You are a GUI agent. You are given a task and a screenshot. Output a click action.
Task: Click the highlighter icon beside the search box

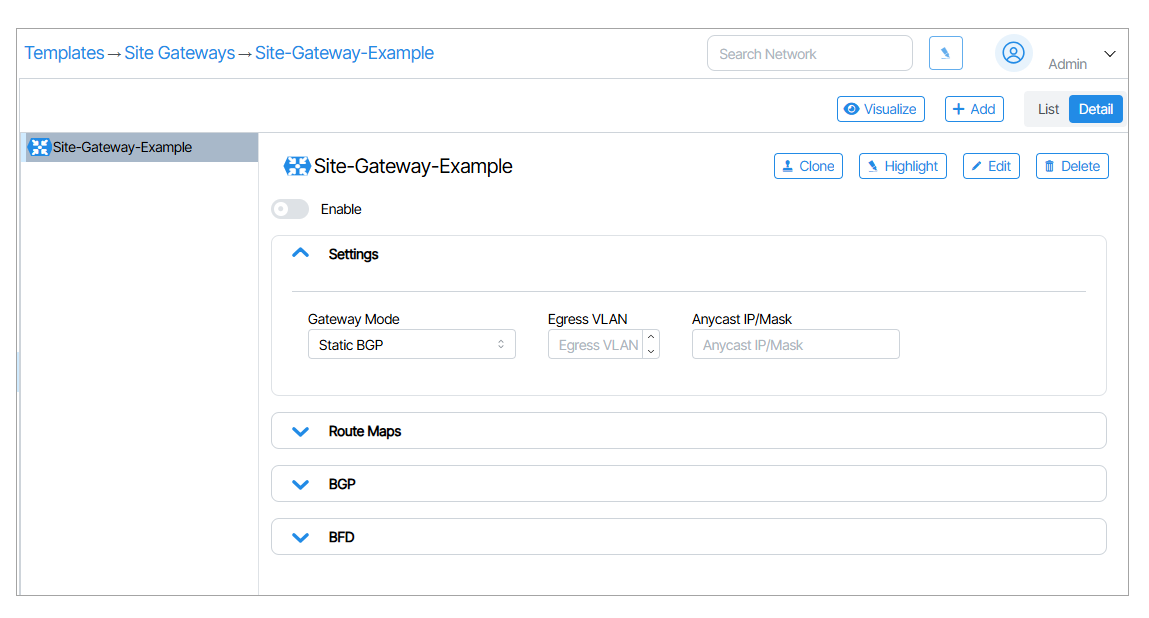click(945, 53)
